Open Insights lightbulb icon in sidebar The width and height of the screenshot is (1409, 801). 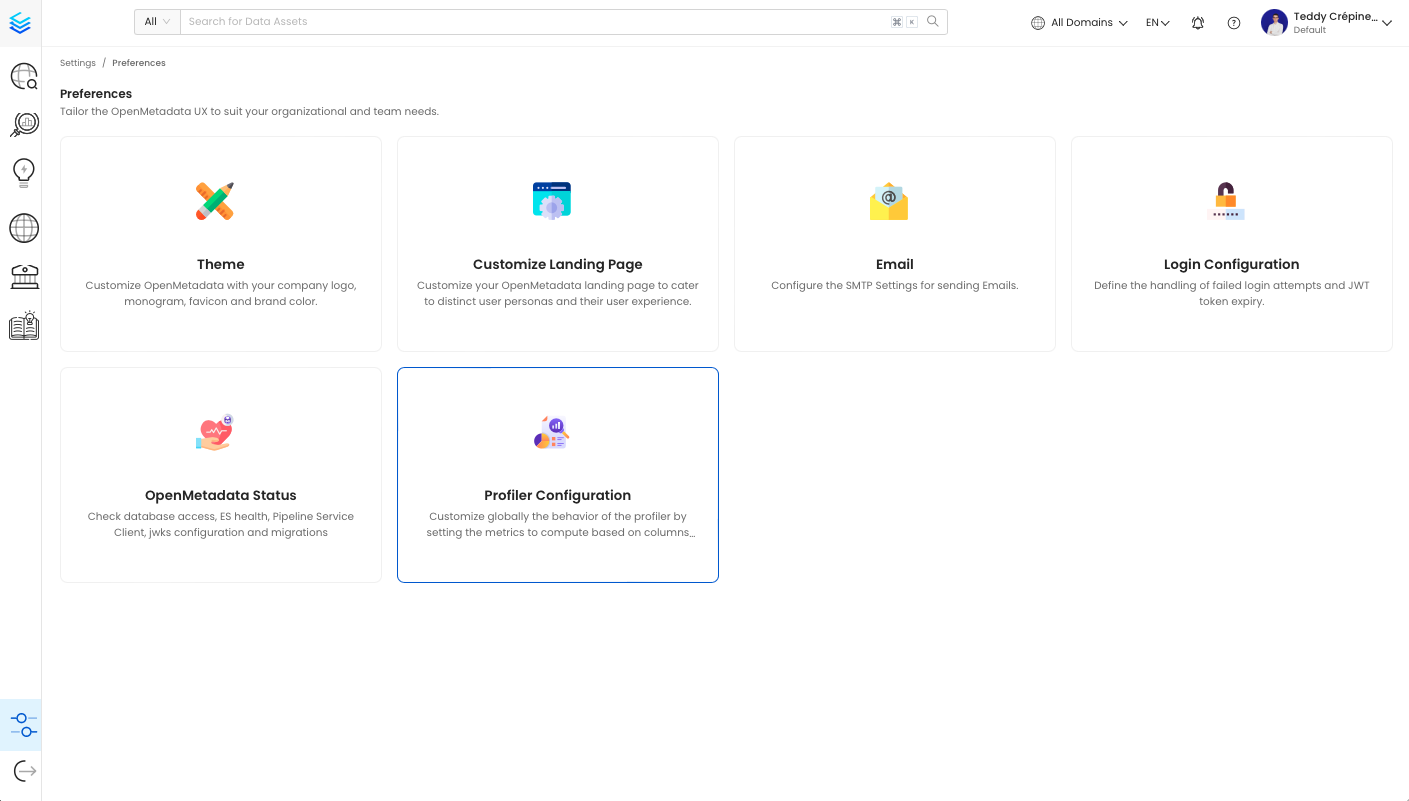(23, 173)
